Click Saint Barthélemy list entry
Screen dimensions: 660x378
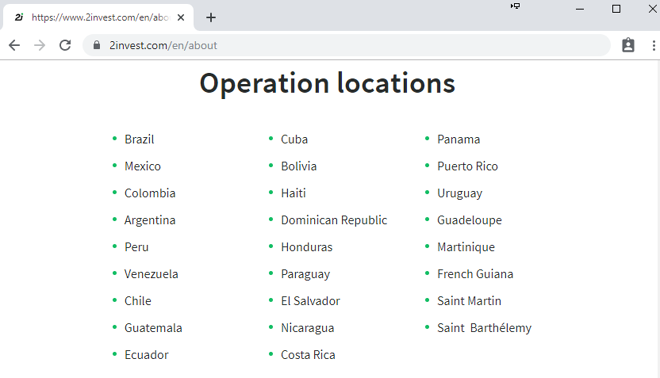tap(484, 328)
